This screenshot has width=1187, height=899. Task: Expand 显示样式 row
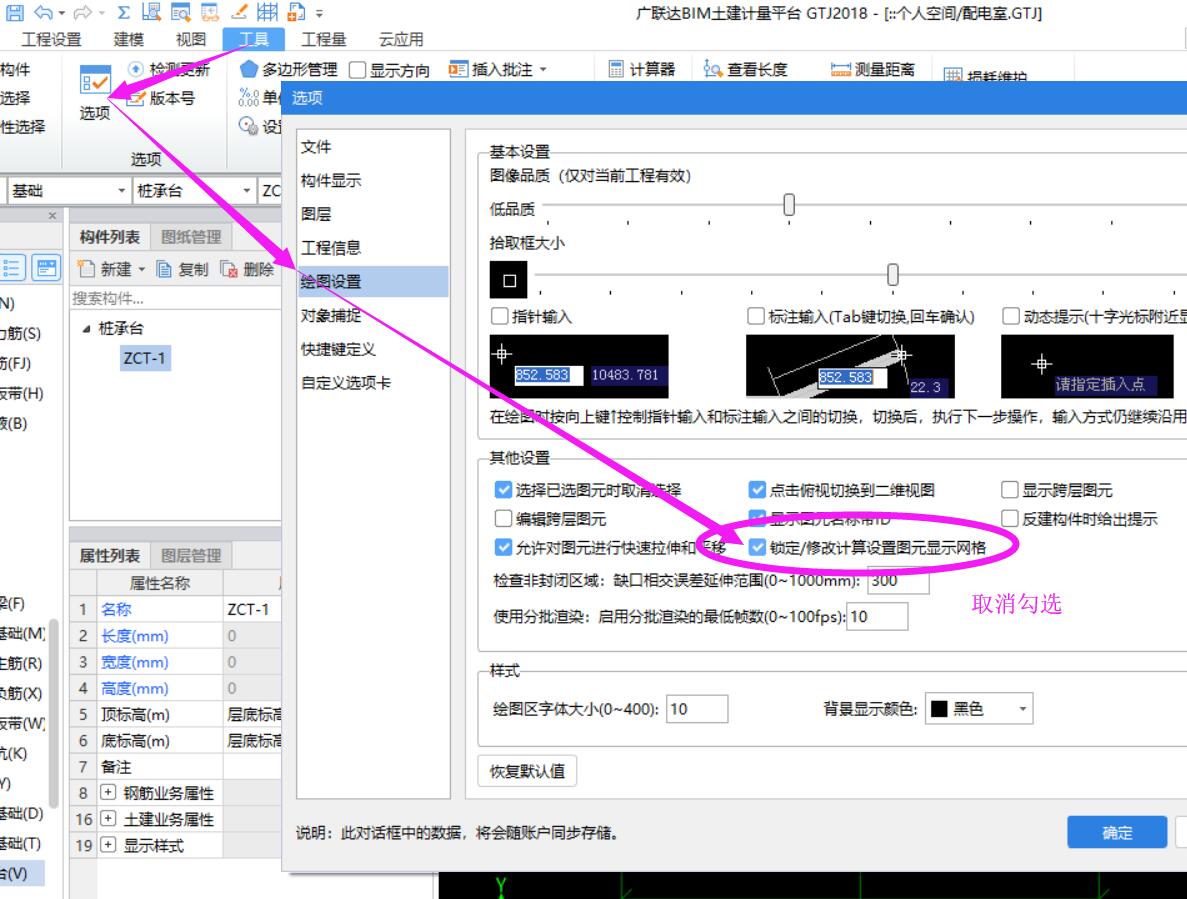[x=108, y=845]
